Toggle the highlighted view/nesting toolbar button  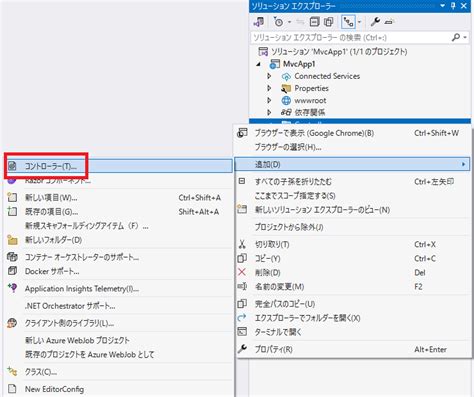[x=349, y=22]
